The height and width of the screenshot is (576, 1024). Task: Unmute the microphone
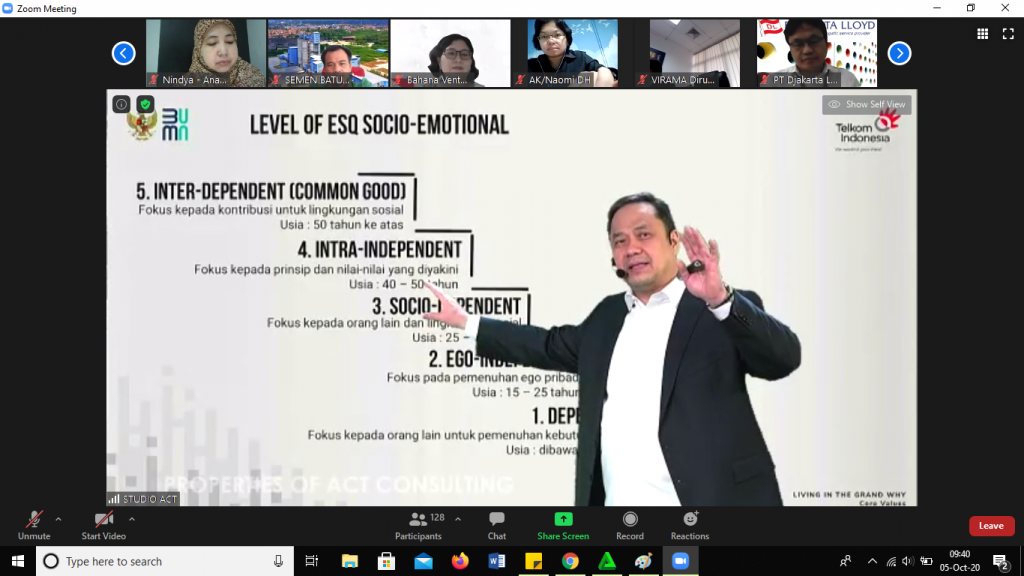tap(33, 524)
